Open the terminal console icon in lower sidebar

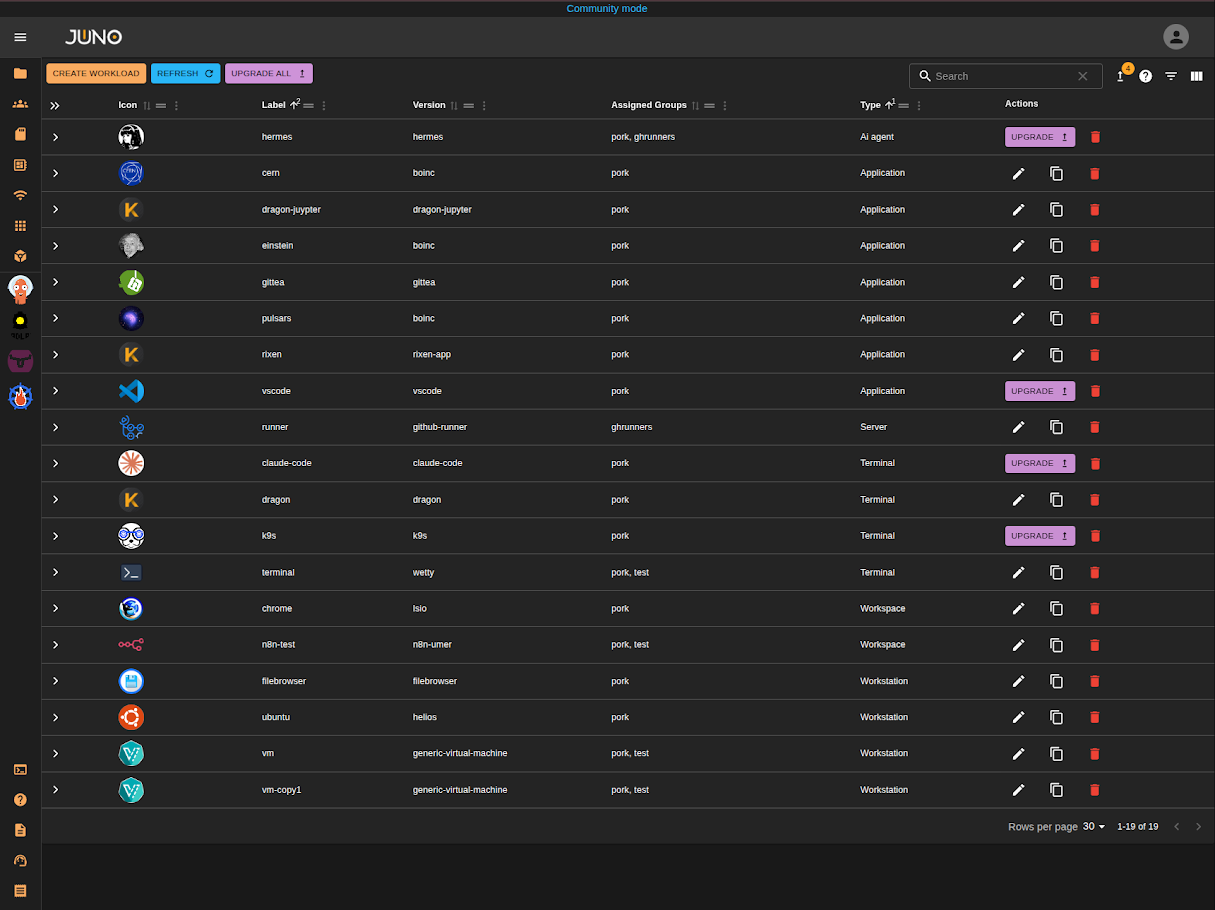coord(20,769)
